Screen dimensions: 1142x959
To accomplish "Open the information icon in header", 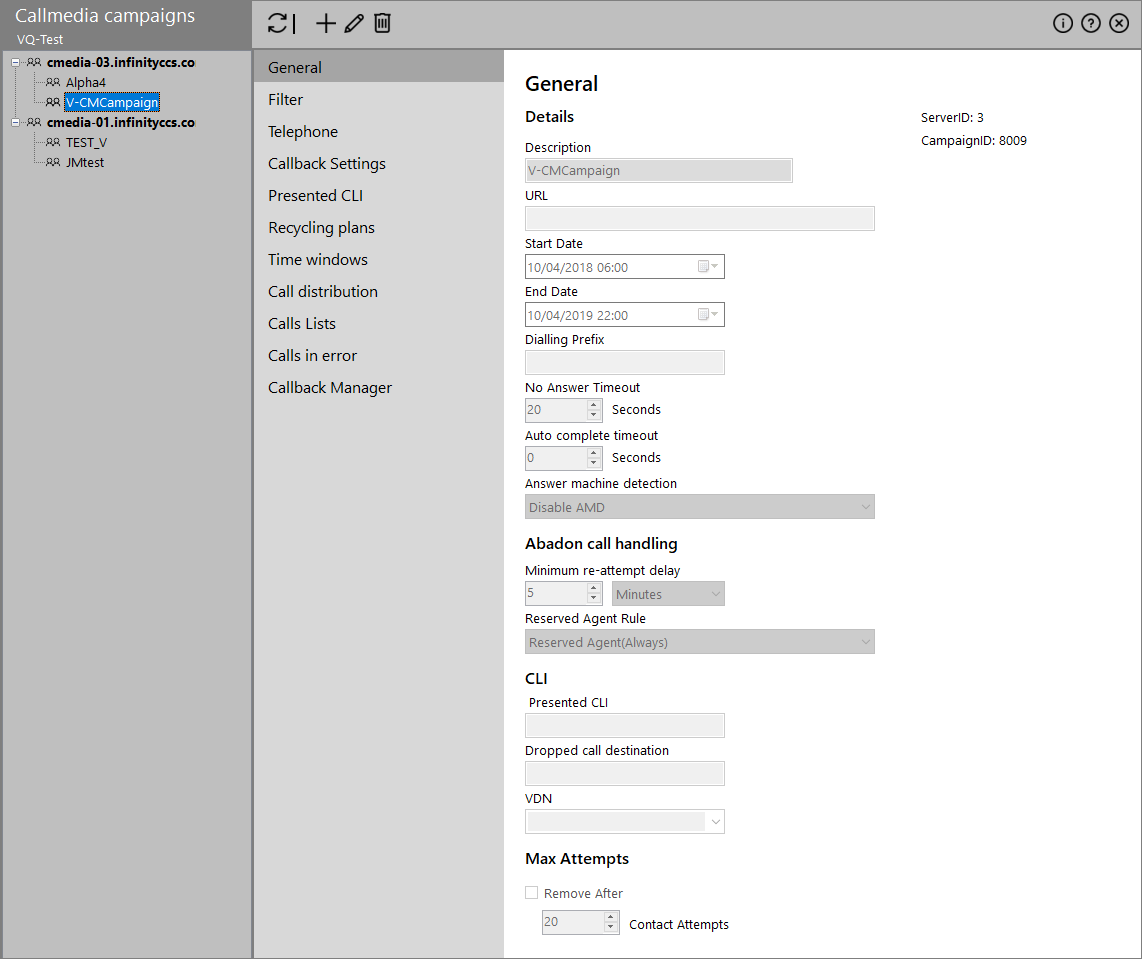I will 1063,24.
